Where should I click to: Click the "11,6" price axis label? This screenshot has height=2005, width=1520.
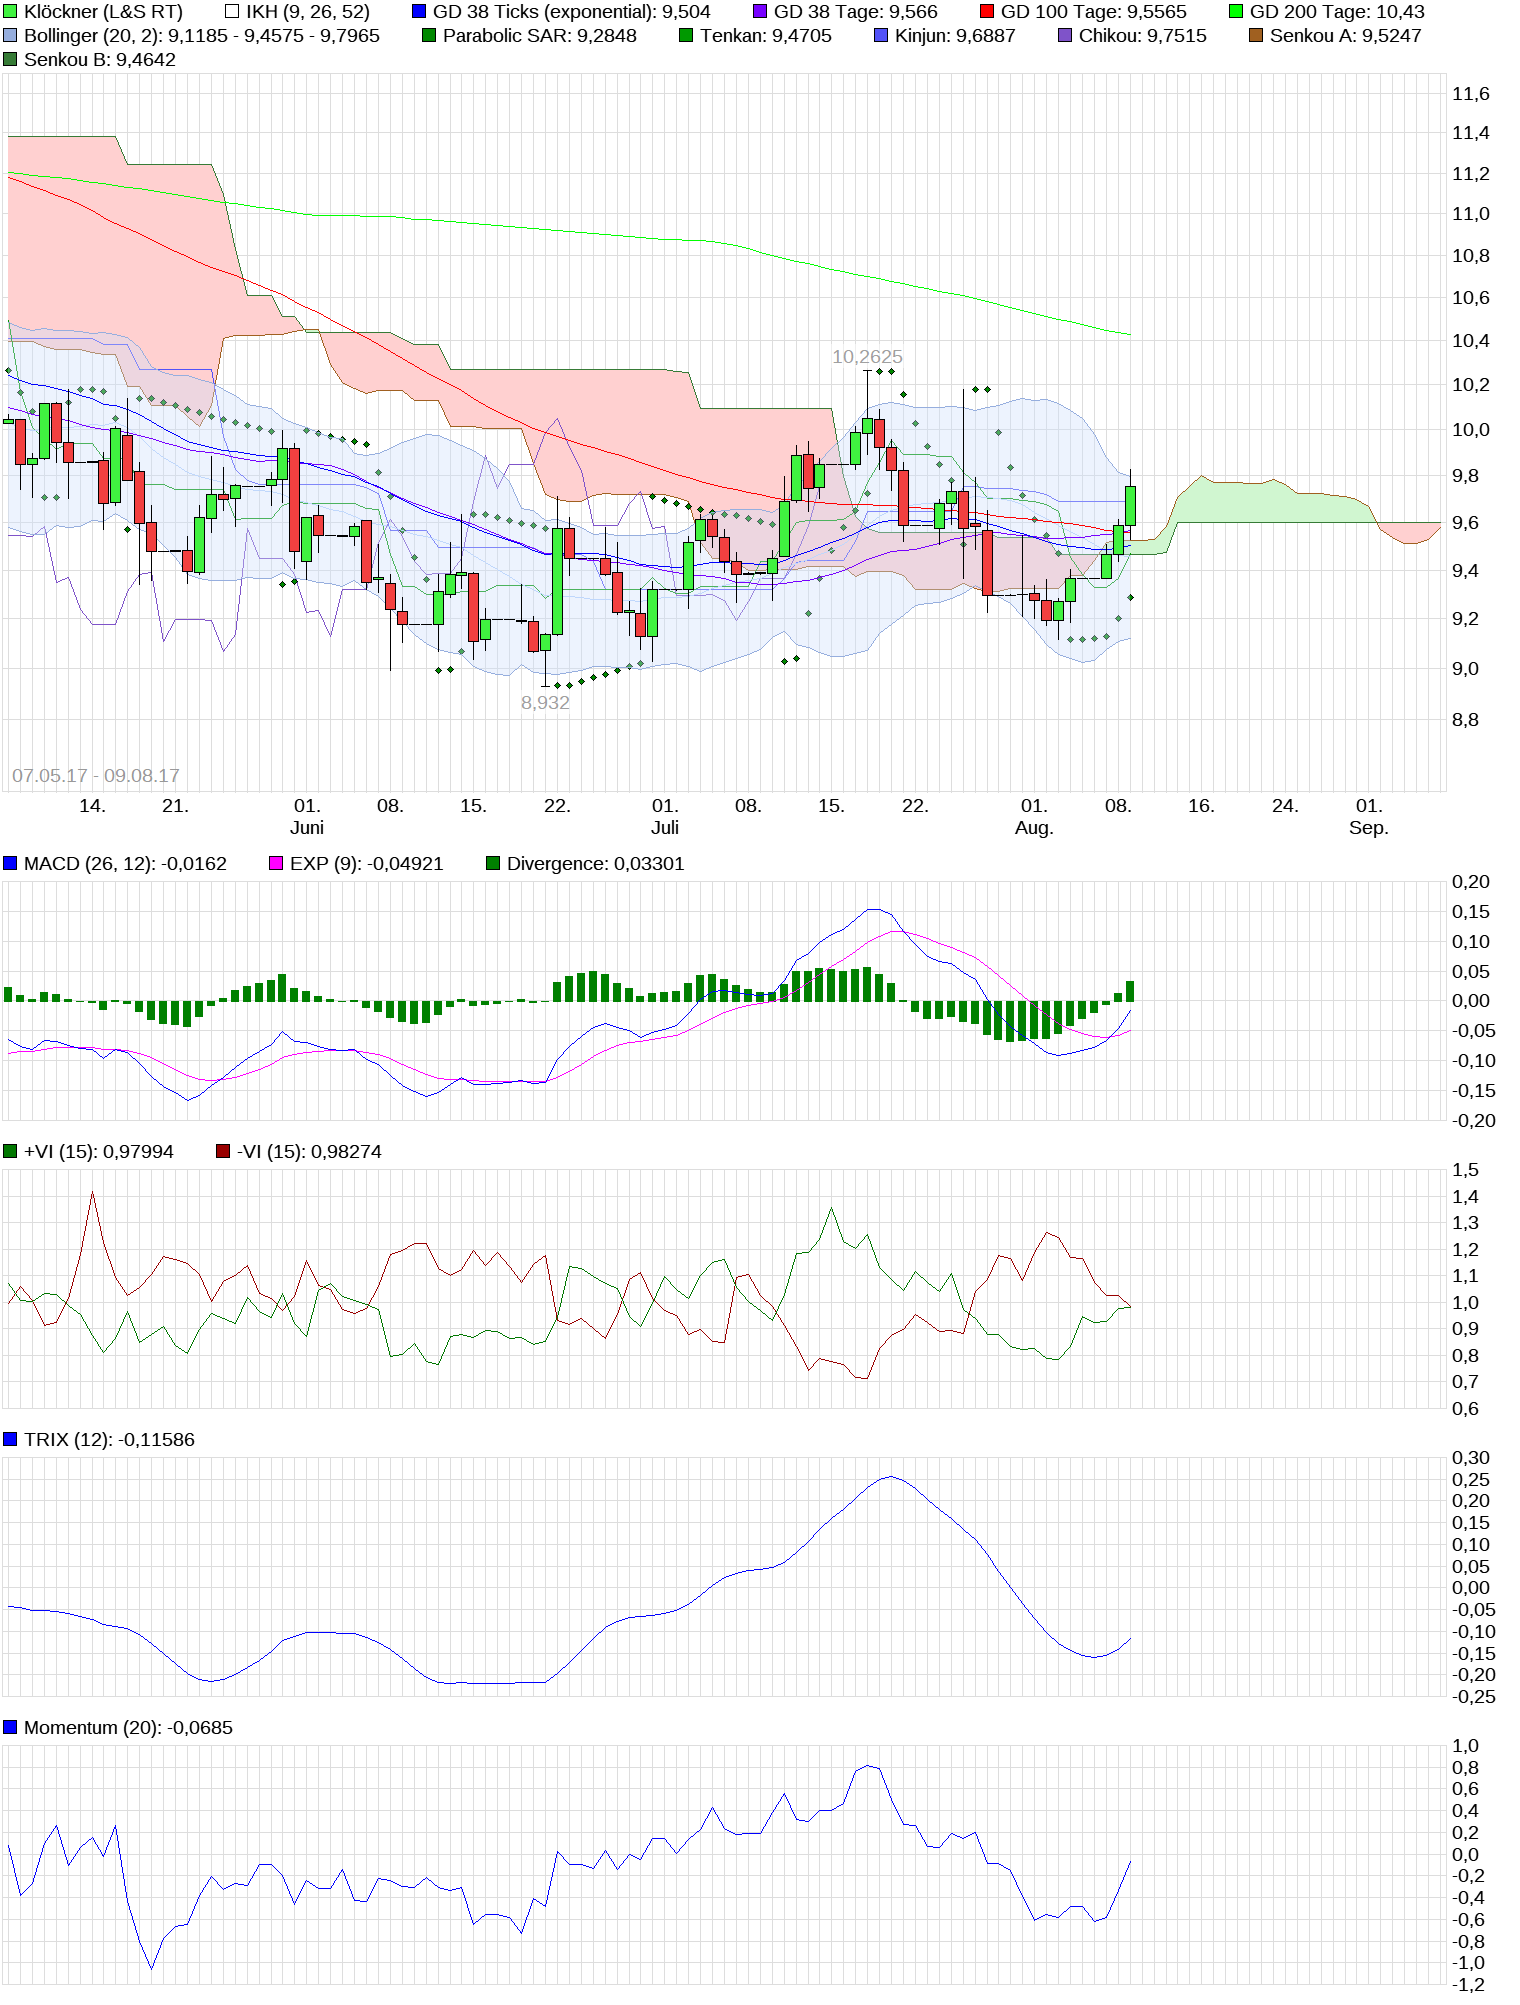click(x=1471, y=94)
